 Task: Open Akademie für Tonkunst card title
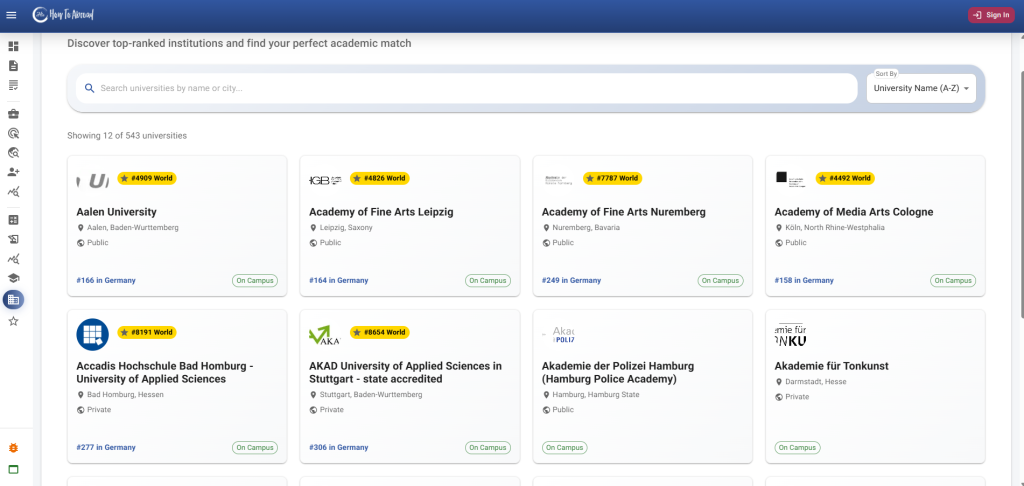point(831,366)
